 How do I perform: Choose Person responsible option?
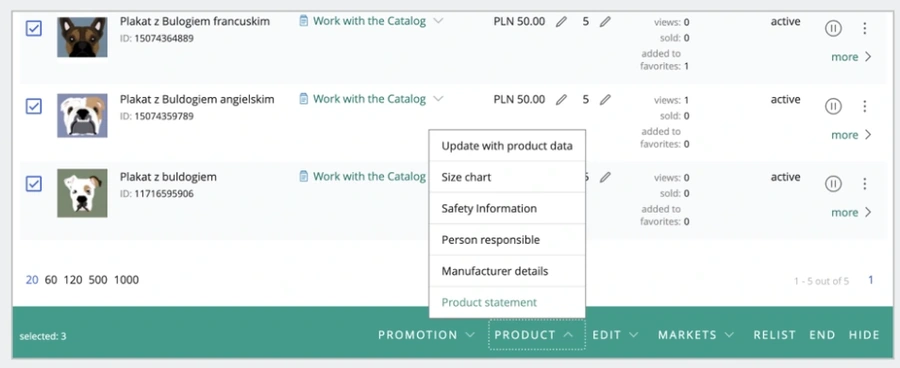tap(507, 239)
